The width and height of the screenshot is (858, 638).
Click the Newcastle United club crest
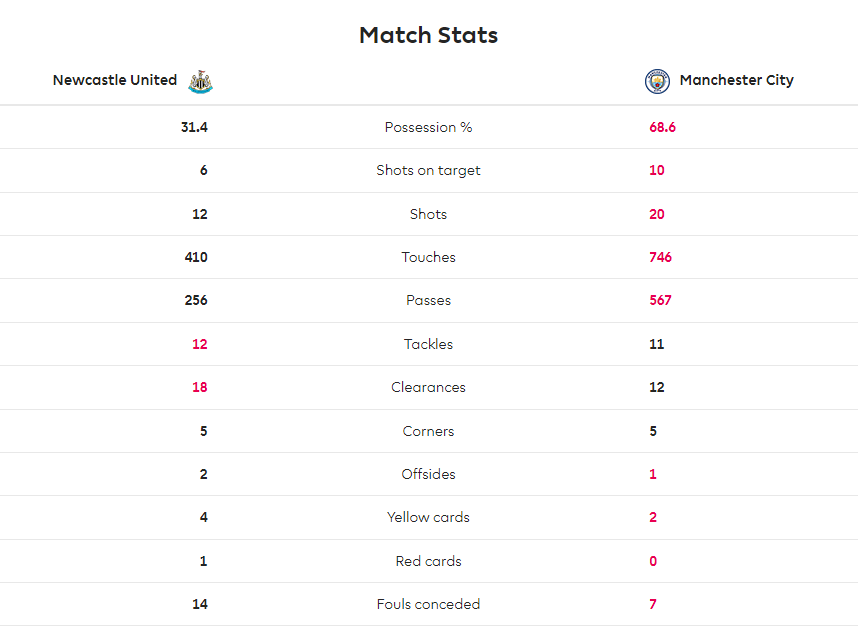(200, 82)
